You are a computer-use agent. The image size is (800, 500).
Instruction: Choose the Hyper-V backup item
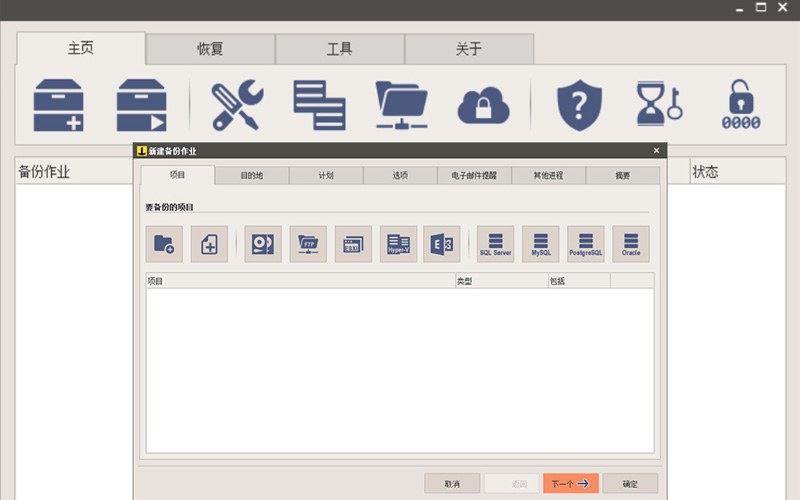[398, 244]
